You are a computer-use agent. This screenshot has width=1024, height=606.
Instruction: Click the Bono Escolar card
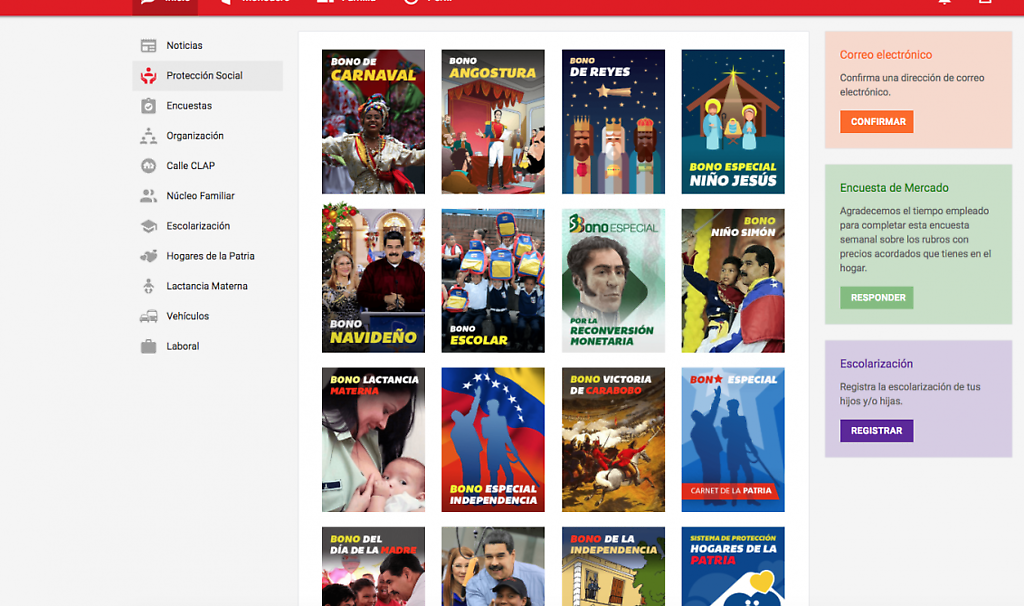point(493,281)
